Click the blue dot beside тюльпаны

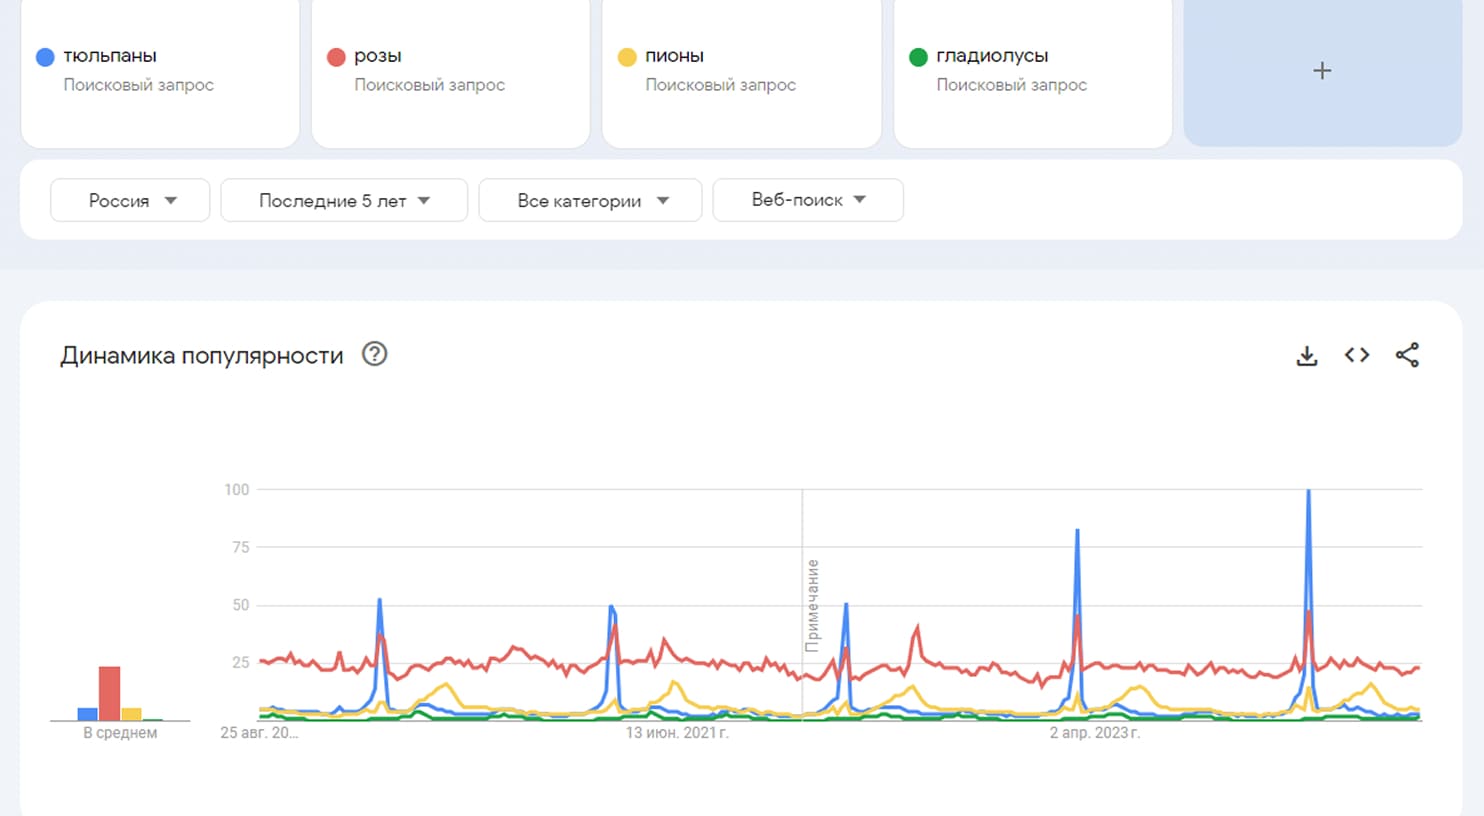pos(45,57)
